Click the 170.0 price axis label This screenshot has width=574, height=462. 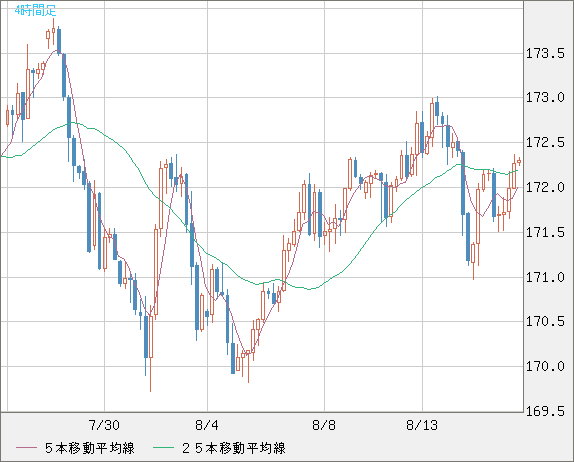(545, 366)
